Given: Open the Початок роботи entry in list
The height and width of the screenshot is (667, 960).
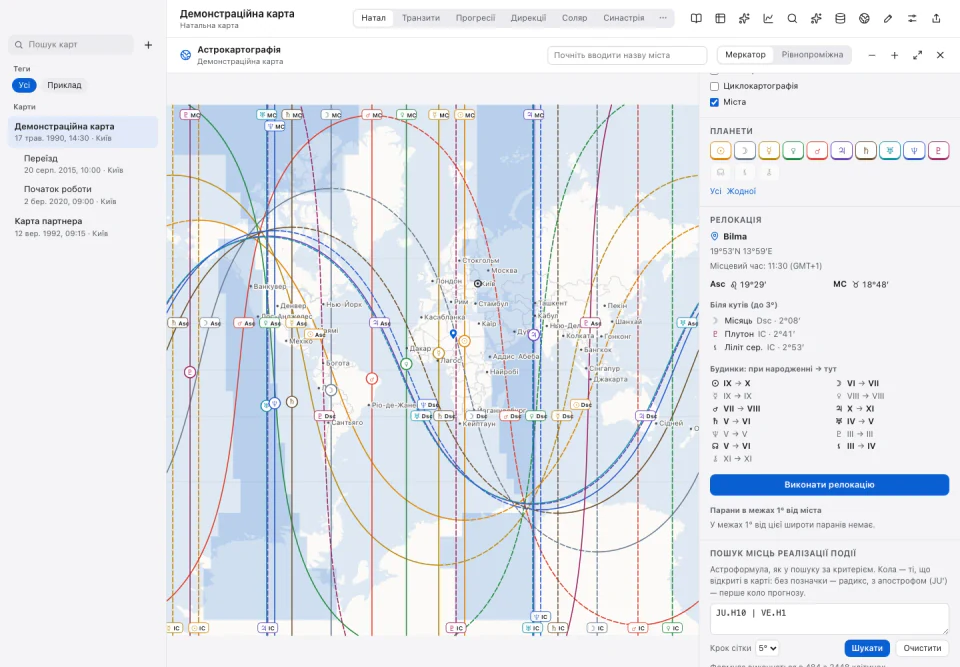Looking at the screenshot, I should coord(83,195).
